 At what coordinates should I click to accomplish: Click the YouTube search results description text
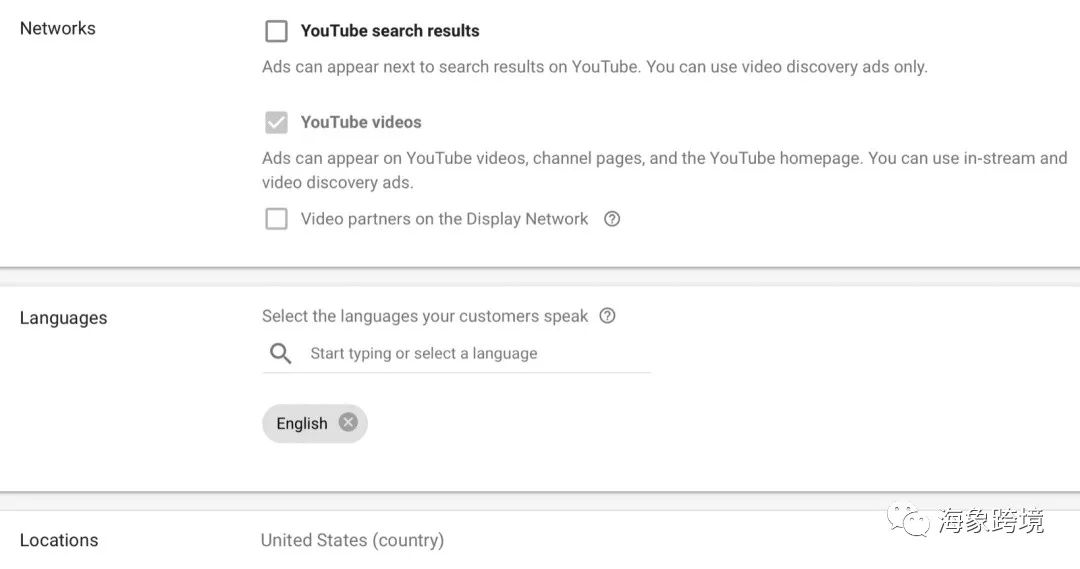[x=594, y=67]
